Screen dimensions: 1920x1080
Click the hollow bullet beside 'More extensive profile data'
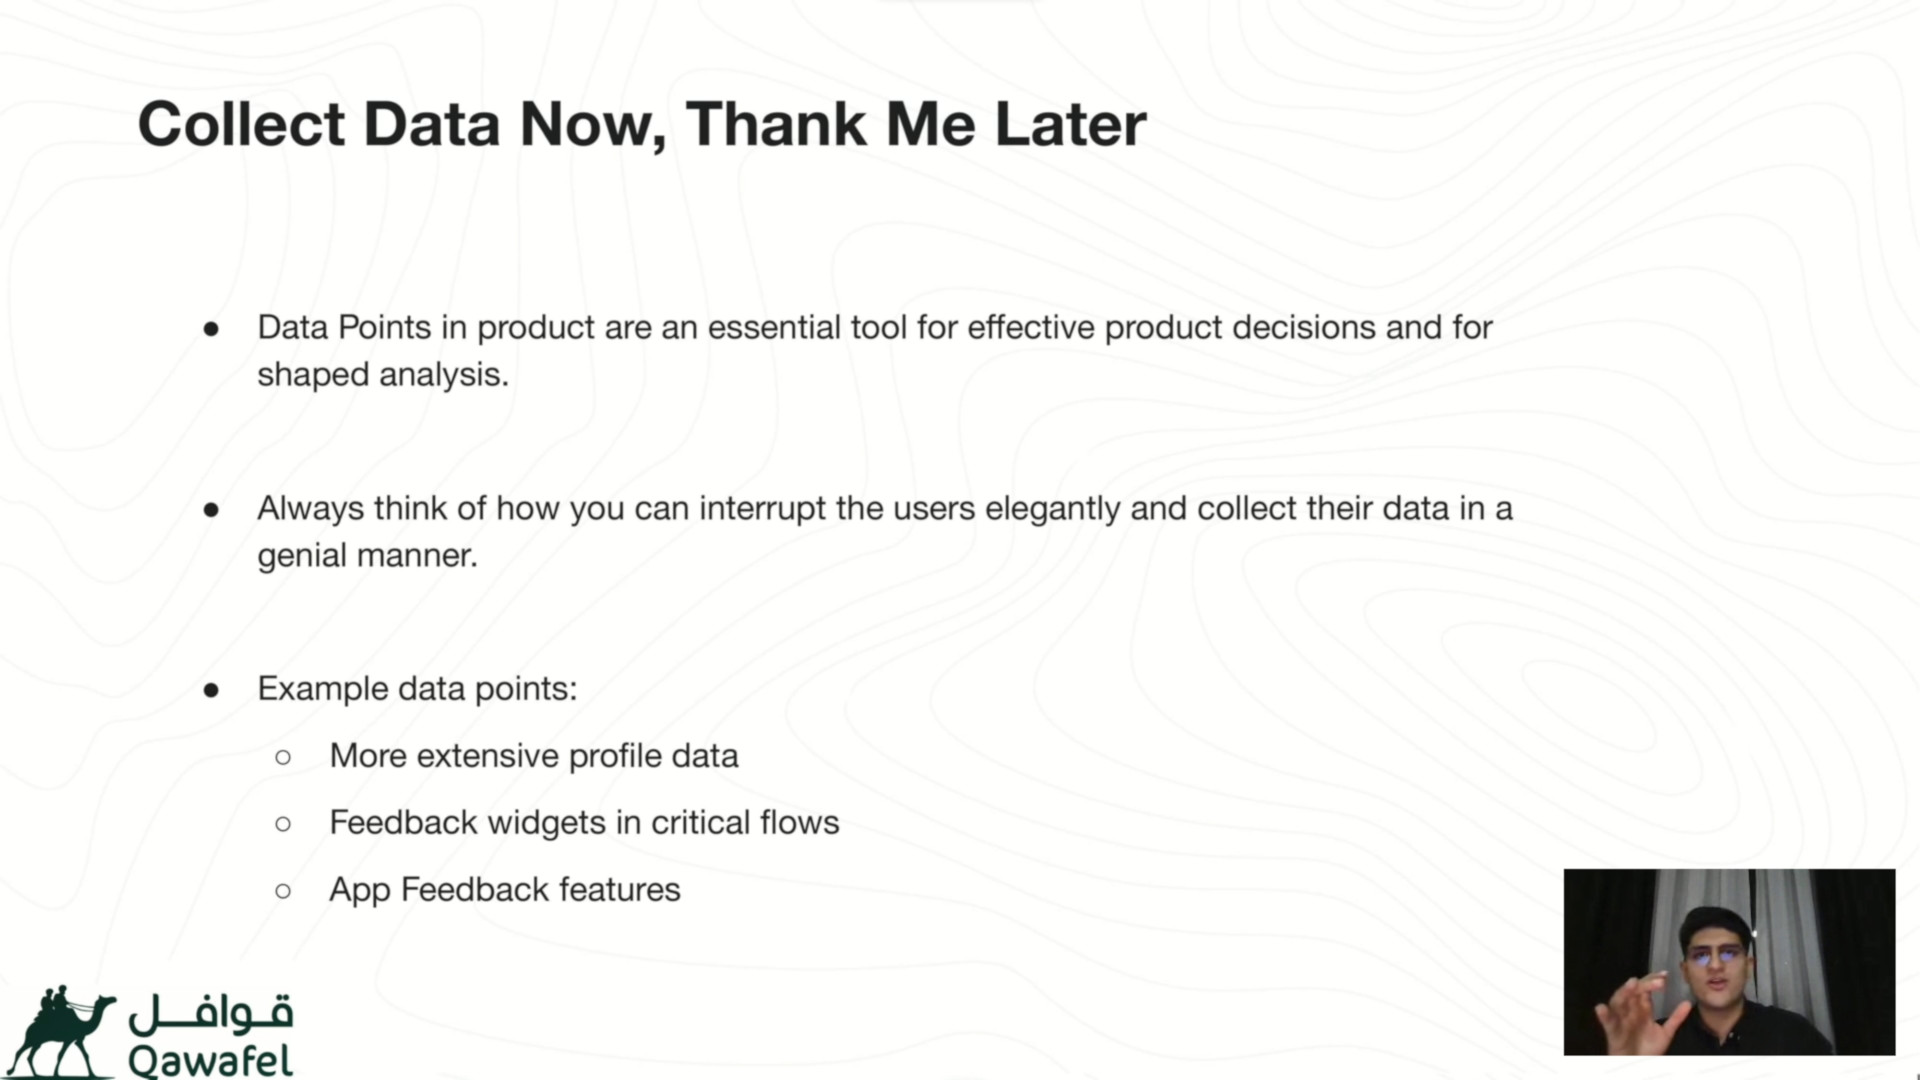[283, 757]
